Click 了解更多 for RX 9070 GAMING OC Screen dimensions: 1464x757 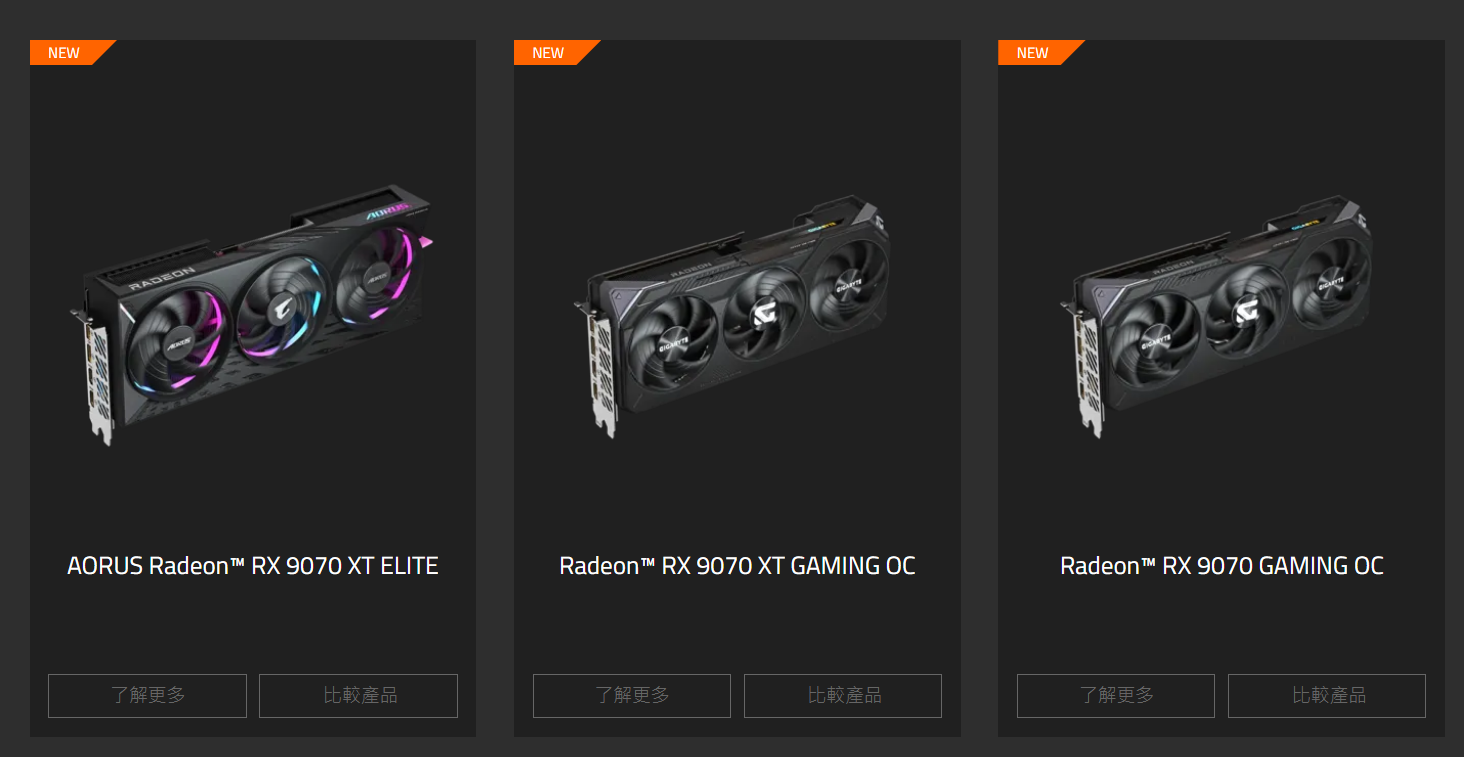tap(1116, 696)
